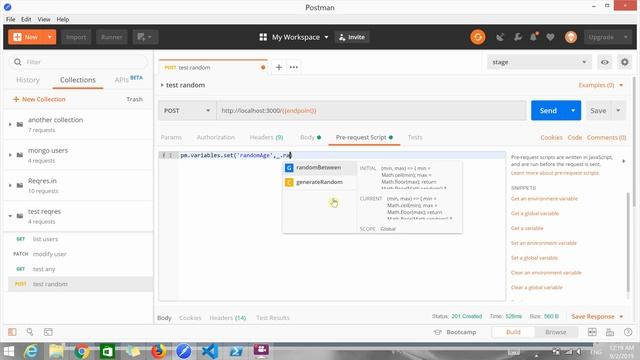Open the File menu
Screen dimensions: 640x360
point(11,19)
